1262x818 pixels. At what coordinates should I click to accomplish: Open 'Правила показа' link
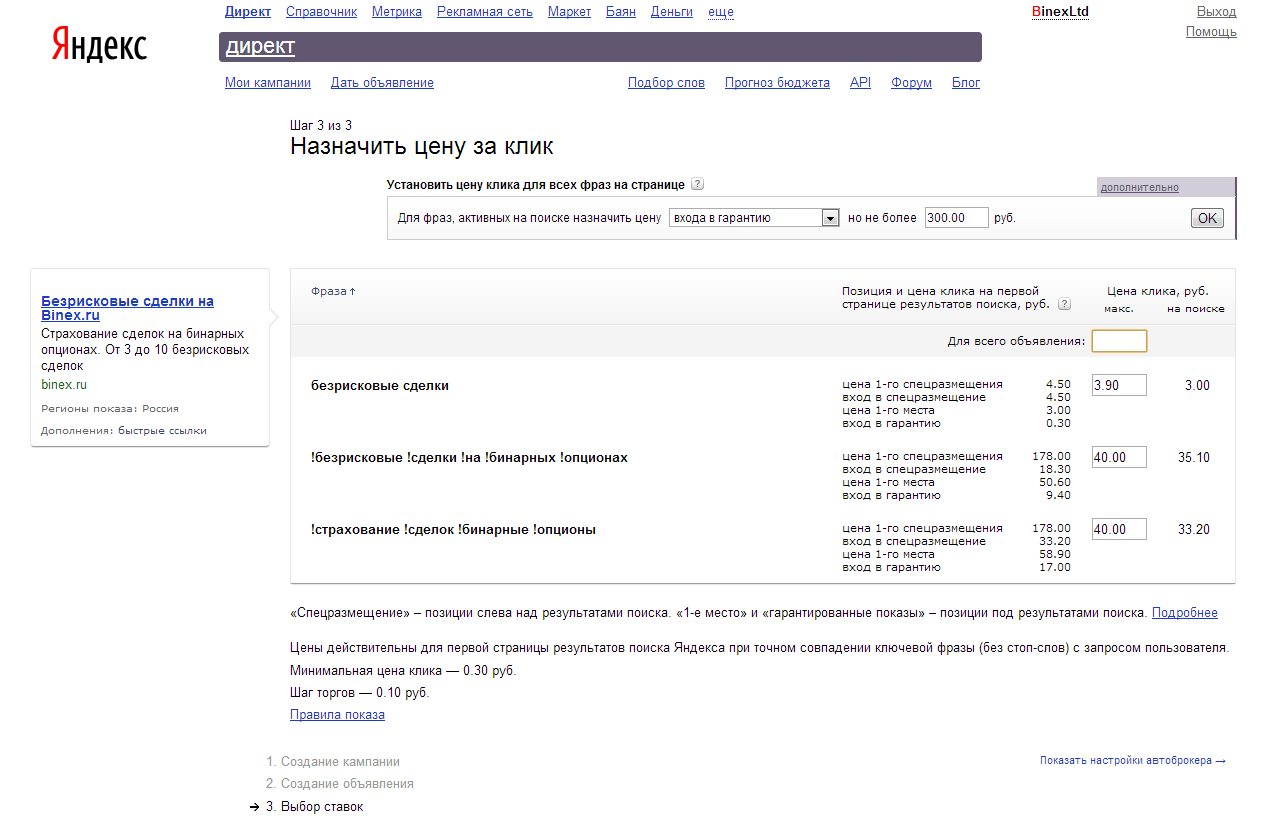coord(337,715)
